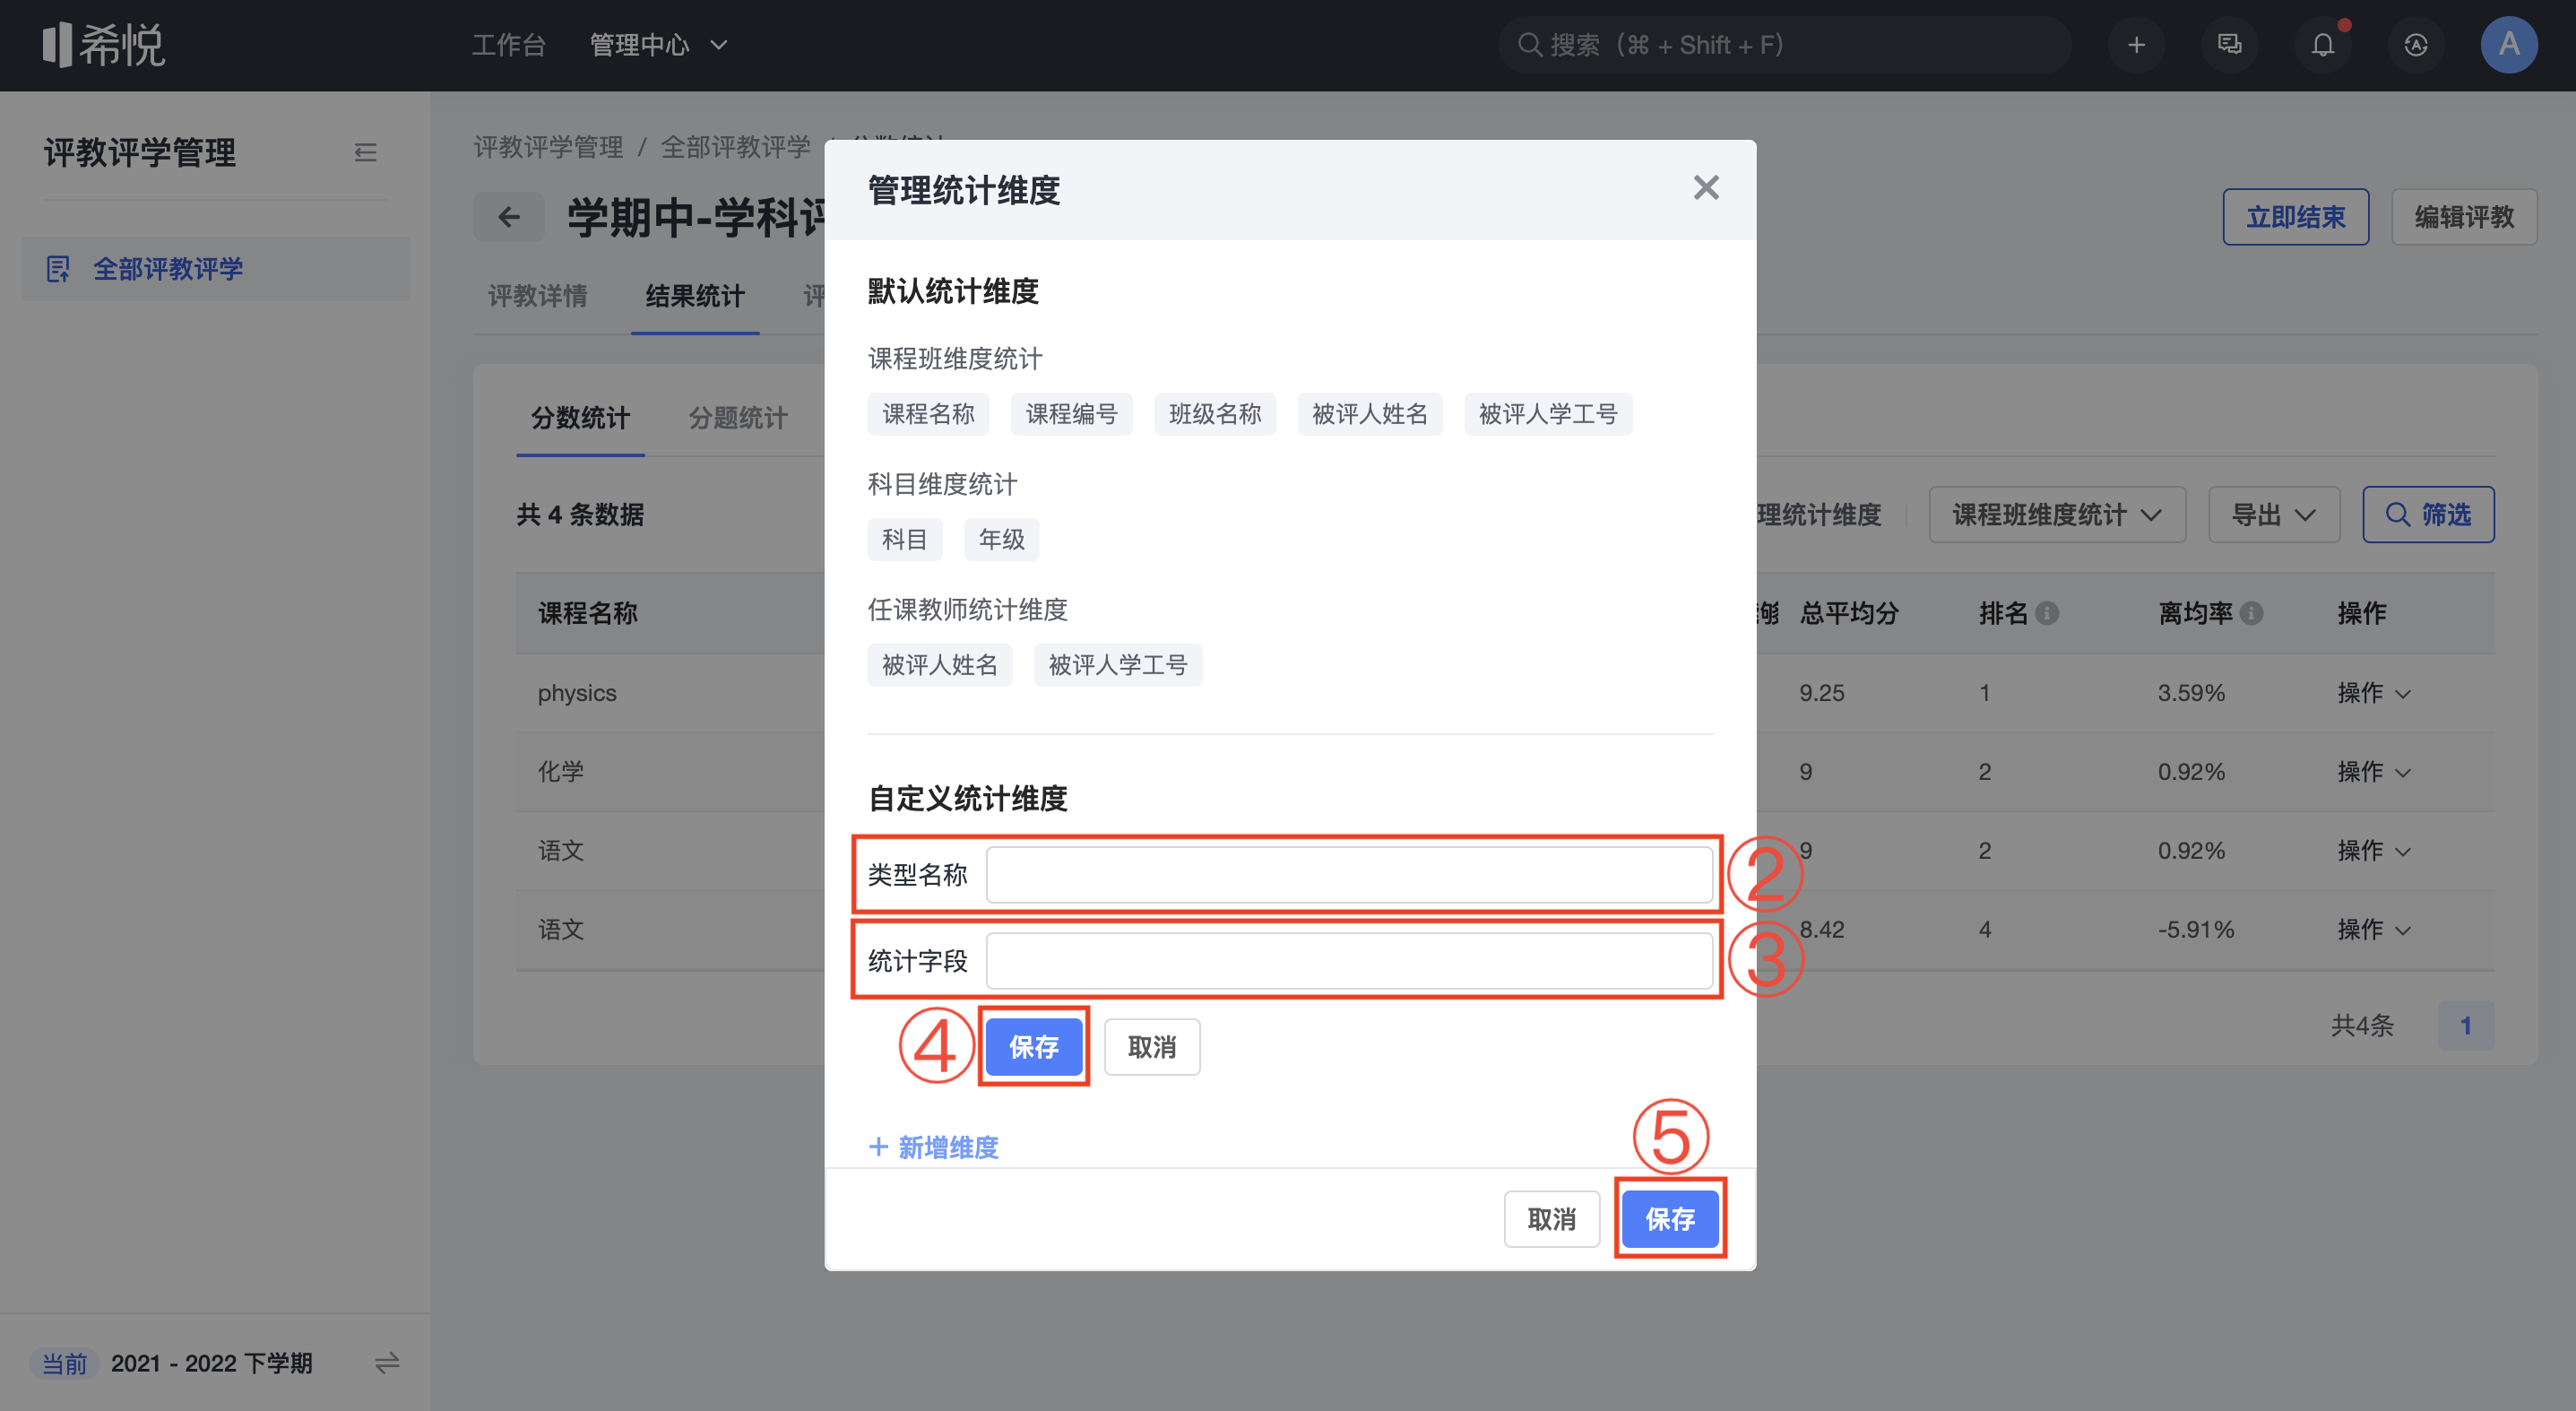Click the 全部评教评学 document icon
This screenshot has height=1411, width=2576.
click(58, 269)
